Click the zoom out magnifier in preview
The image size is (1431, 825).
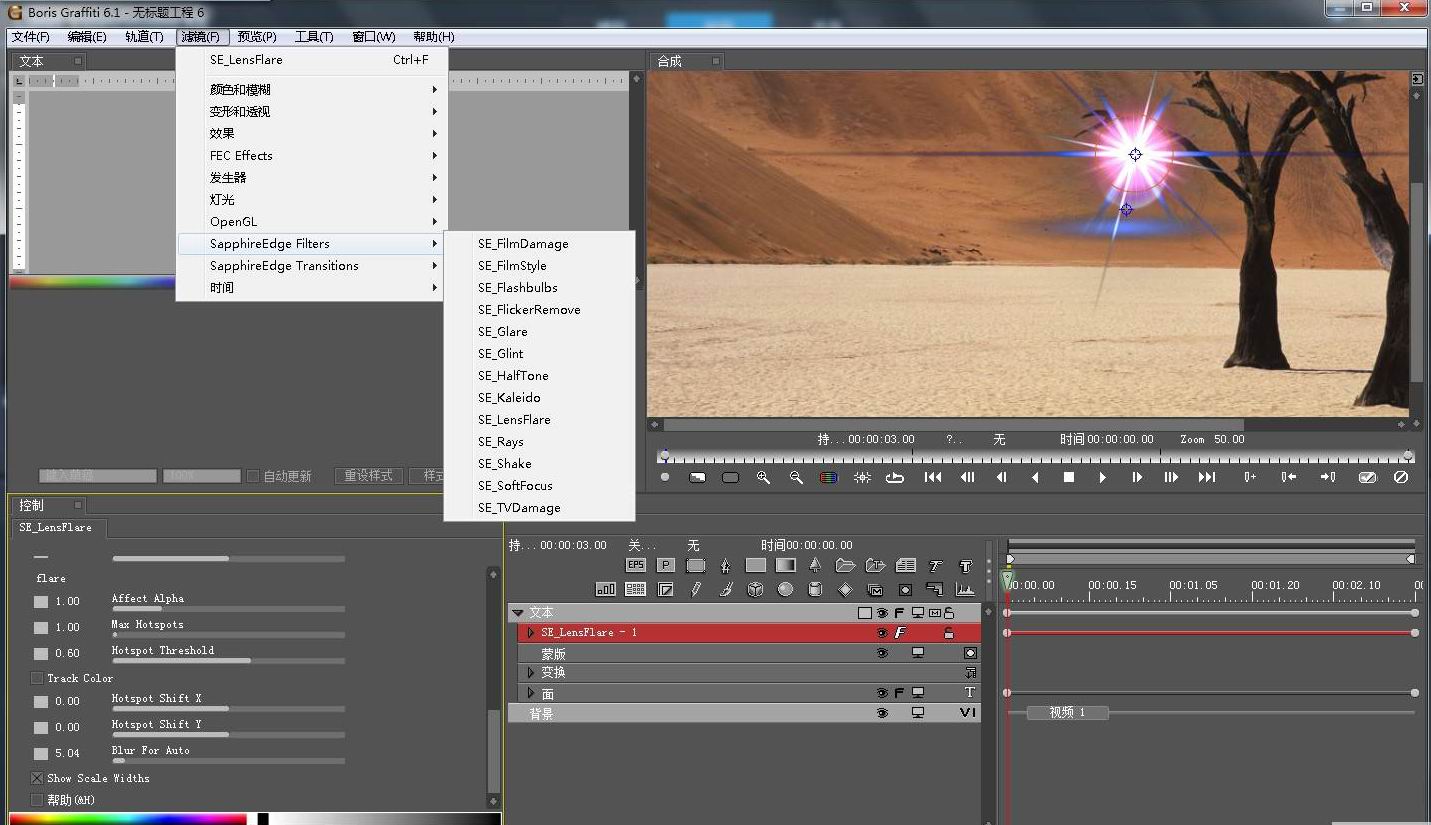pyautogui.click(x=796, y=477)
